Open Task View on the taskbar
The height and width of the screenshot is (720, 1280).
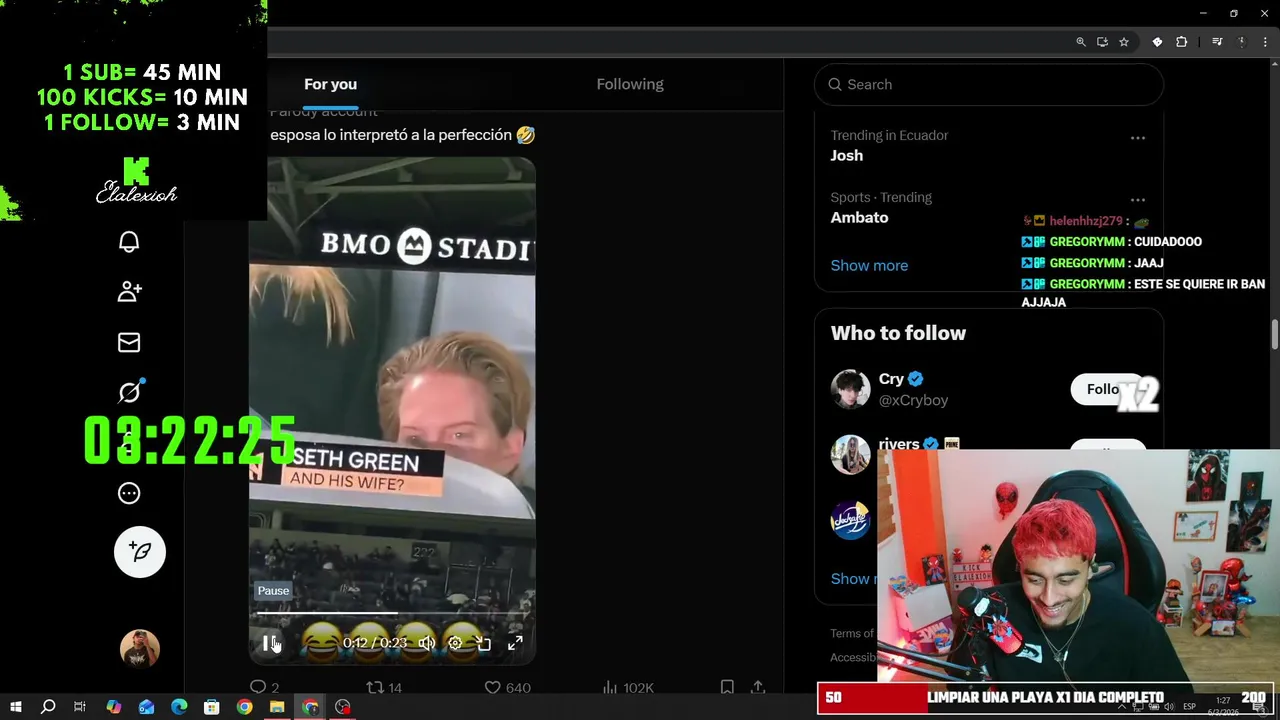click(80, 707)
